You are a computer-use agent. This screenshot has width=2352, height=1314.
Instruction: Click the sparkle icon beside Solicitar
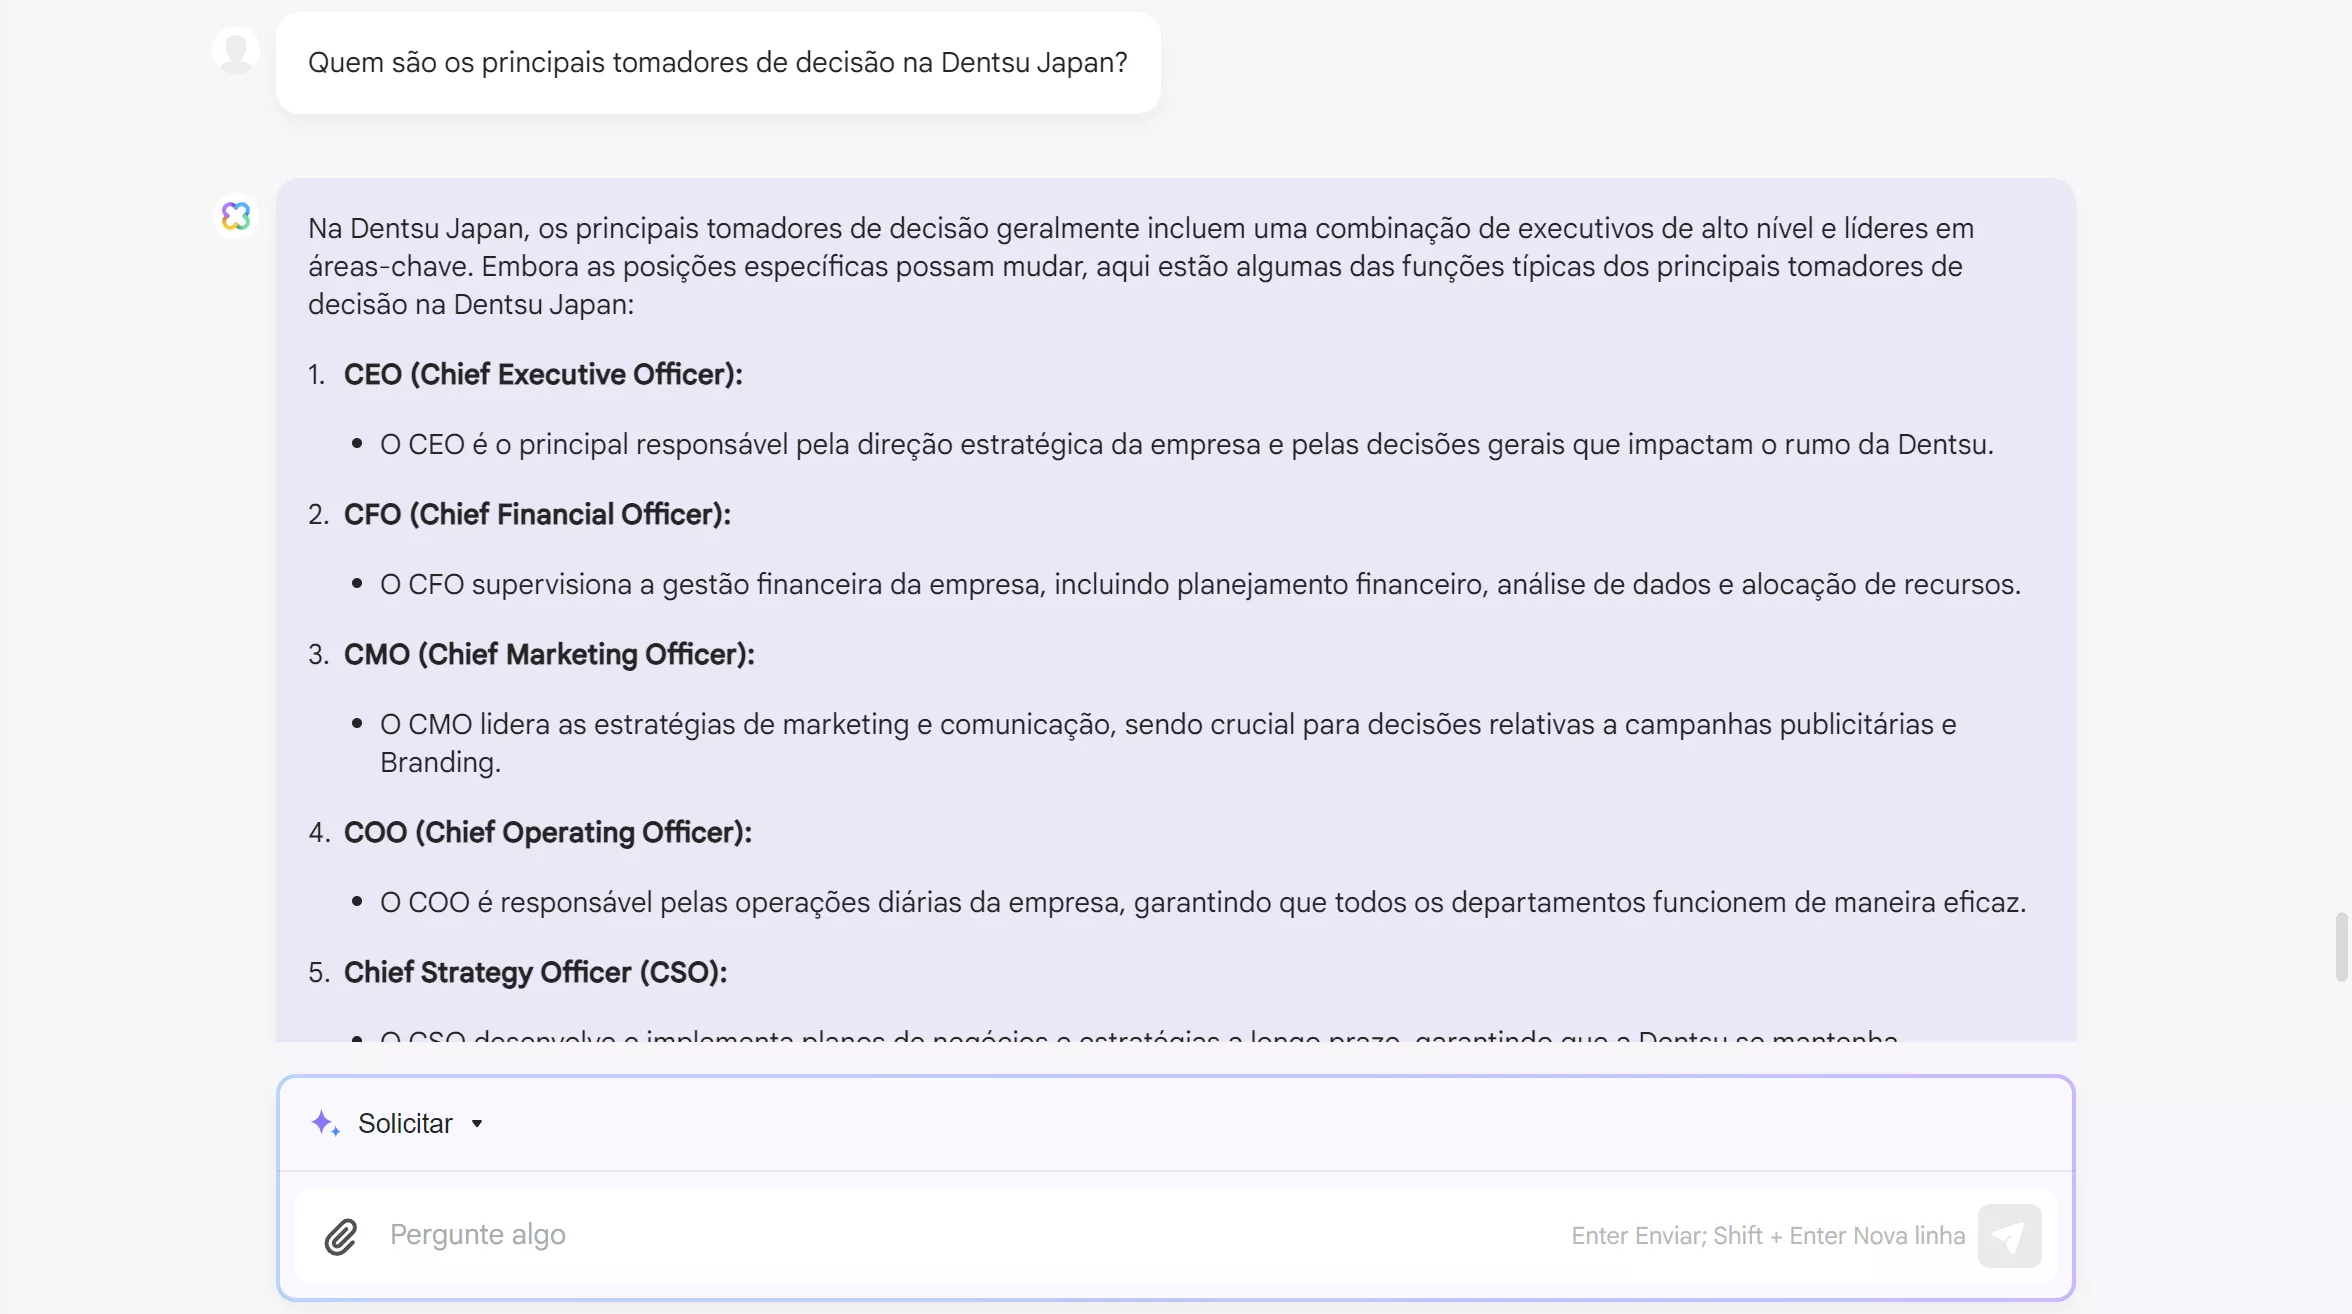pyautogui.click(x=324, y=1123)
